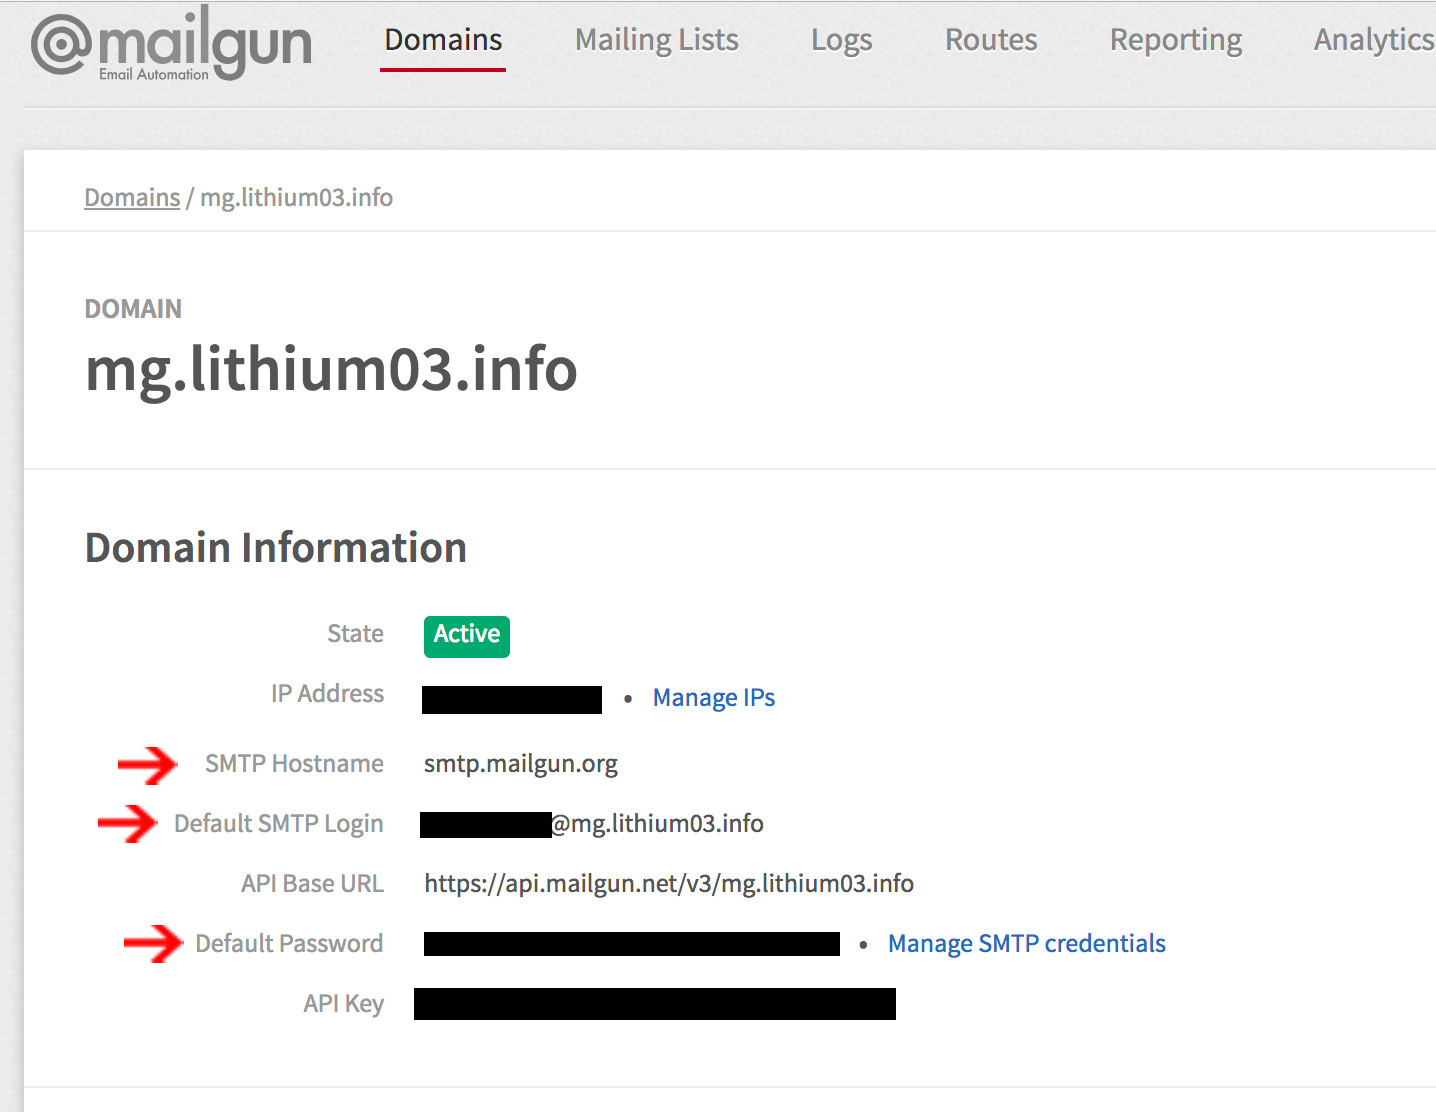Click the redacted Default Password value
1436x1112 pixels.
631,944
